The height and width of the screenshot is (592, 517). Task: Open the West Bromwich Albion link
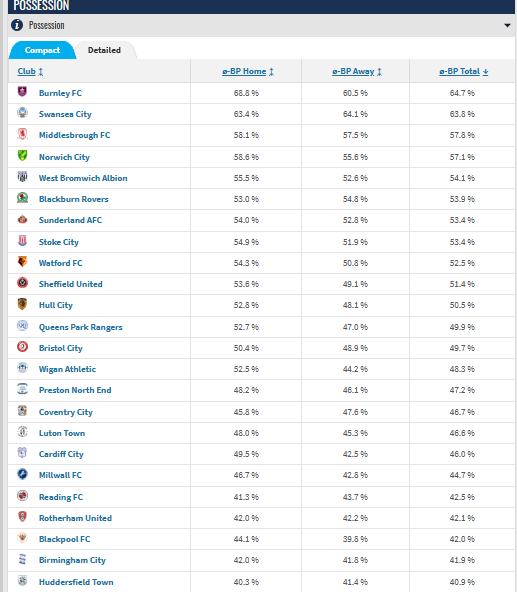83,178
